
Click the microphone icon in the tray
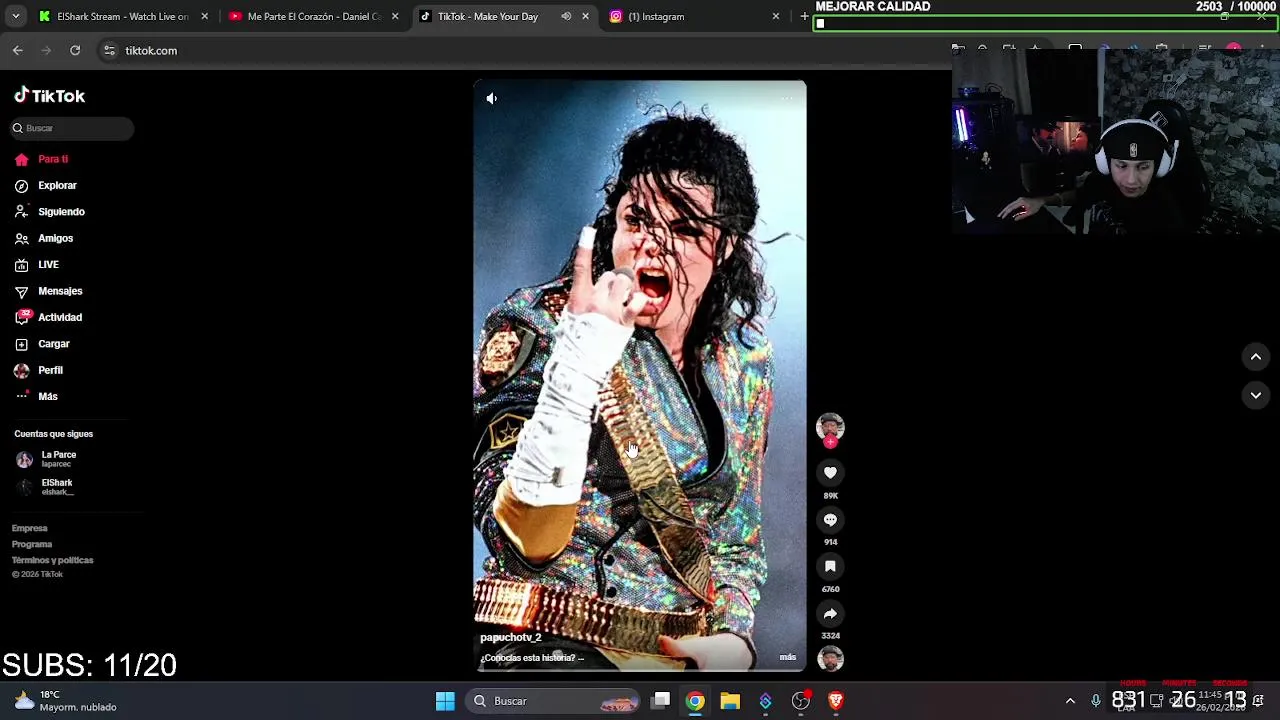click(1096, 701)
